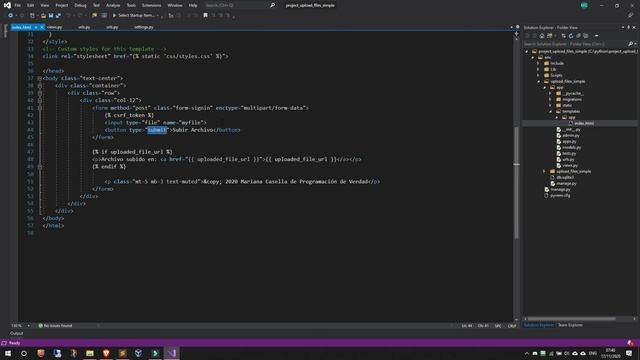640x360 pixels.
Task: Click the Visual Studio logo icon
Action: [x=7, y=5]
